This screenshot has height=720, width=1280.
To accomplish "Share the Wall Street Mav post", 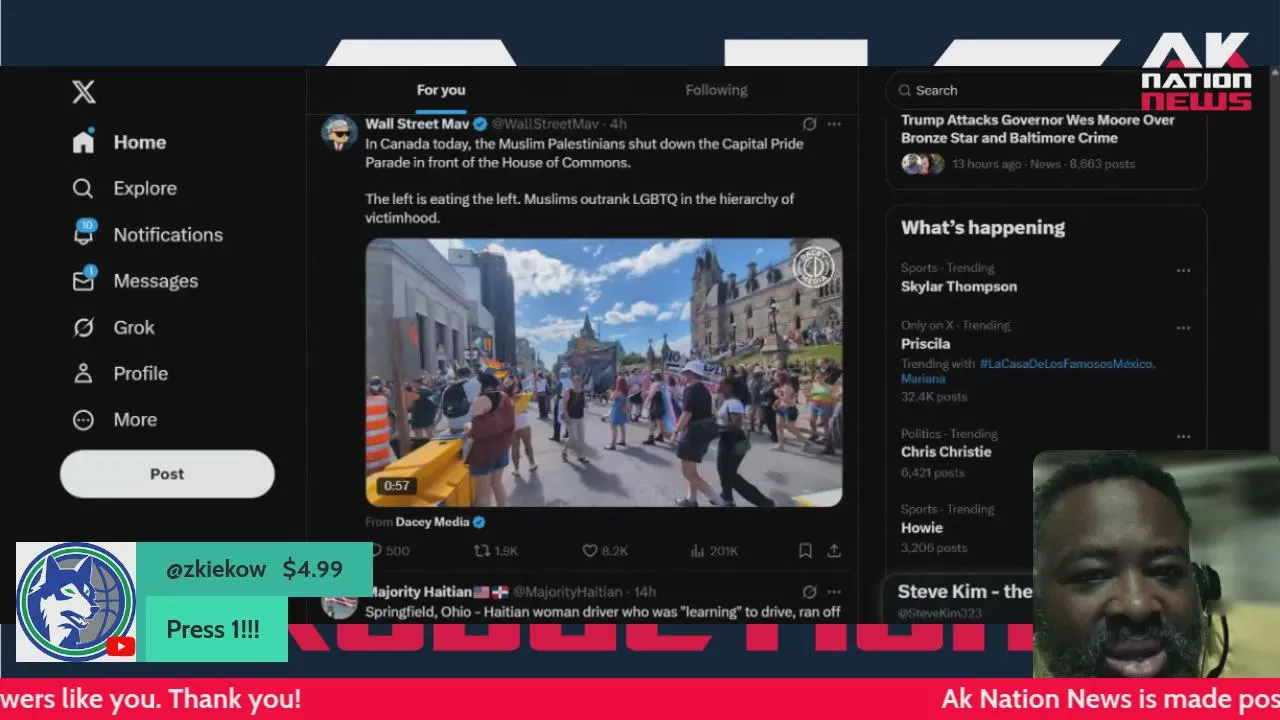I will pyautogui.click(x=834, y=551).
